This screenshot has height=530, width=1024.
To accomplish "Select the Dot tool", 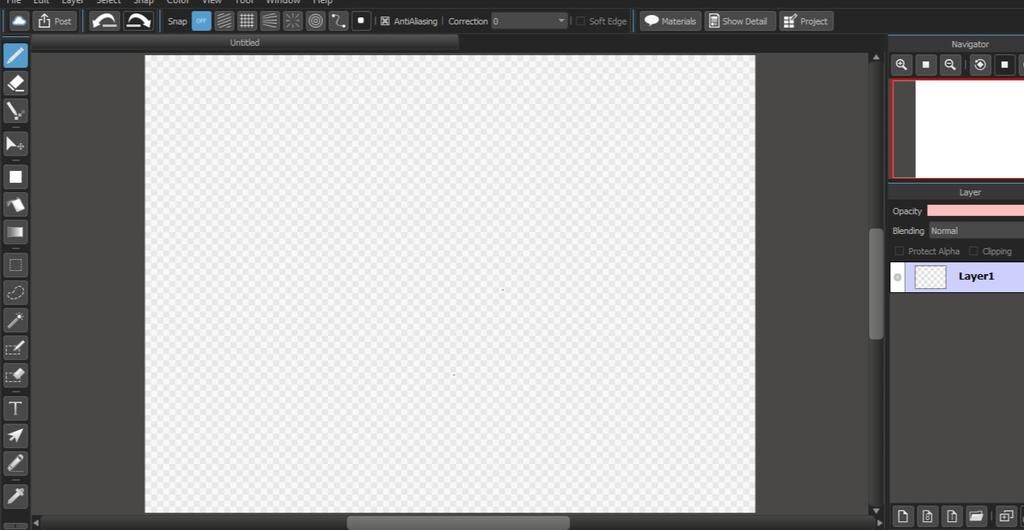I will coord(16,111).
